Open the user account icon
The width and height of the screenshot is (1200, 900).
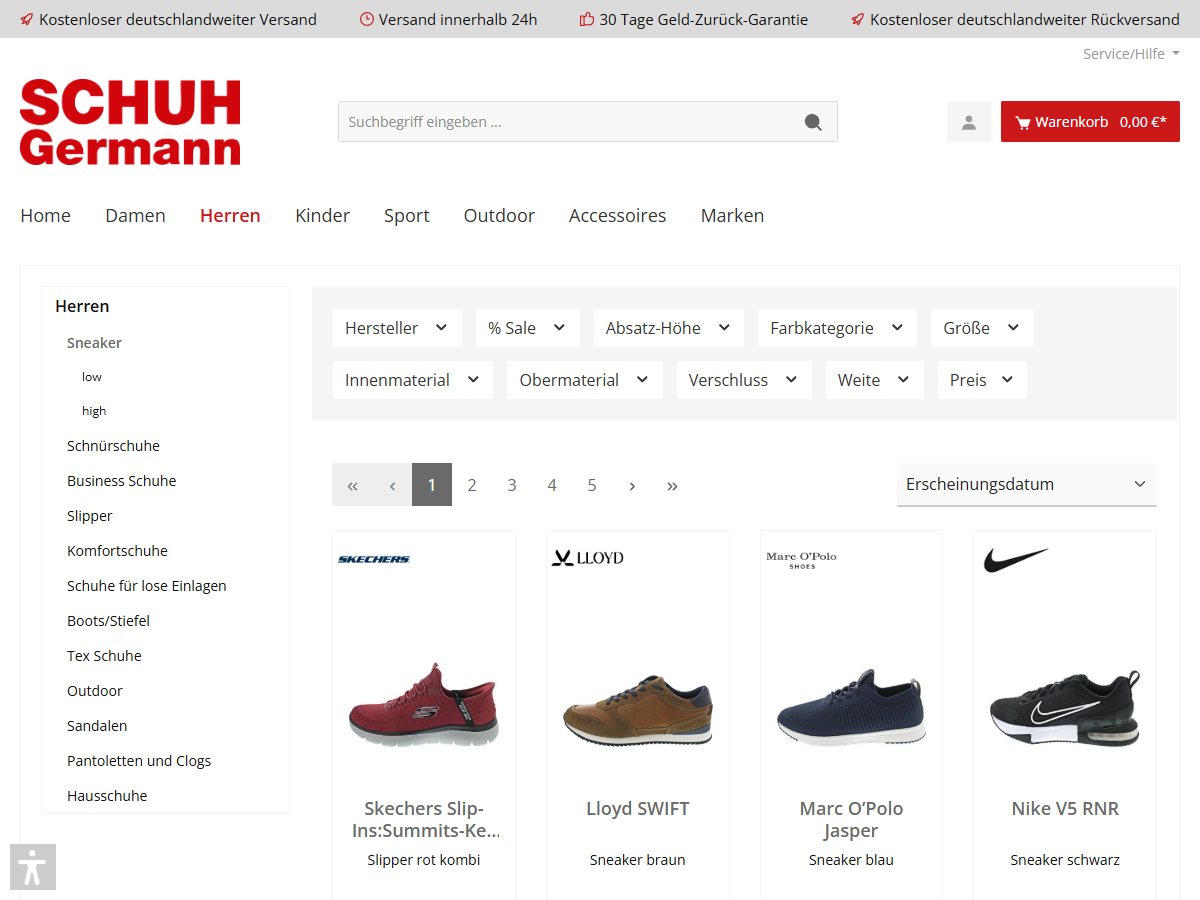[x=968, y=122]
